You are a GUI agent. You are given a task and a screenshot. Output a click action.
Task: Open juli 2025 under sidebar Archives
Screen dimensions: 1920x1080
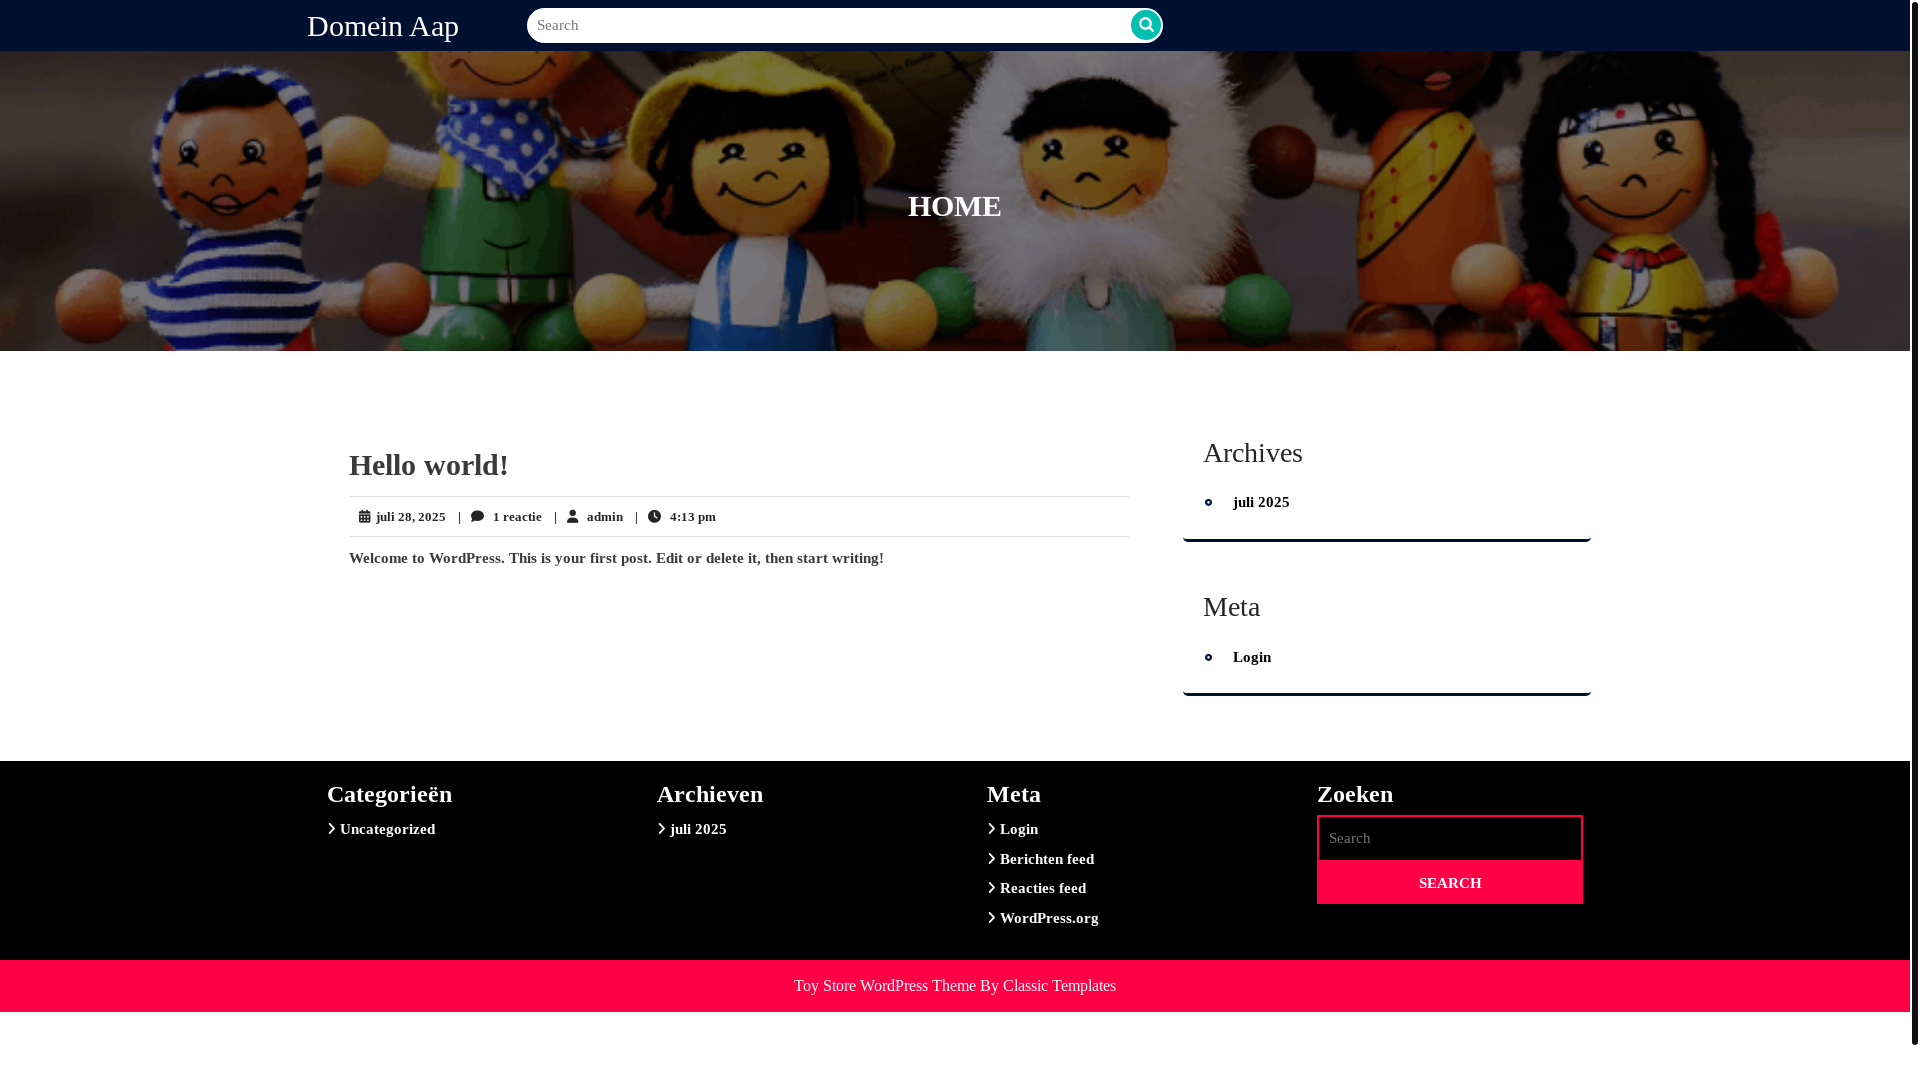point(1261,502)
